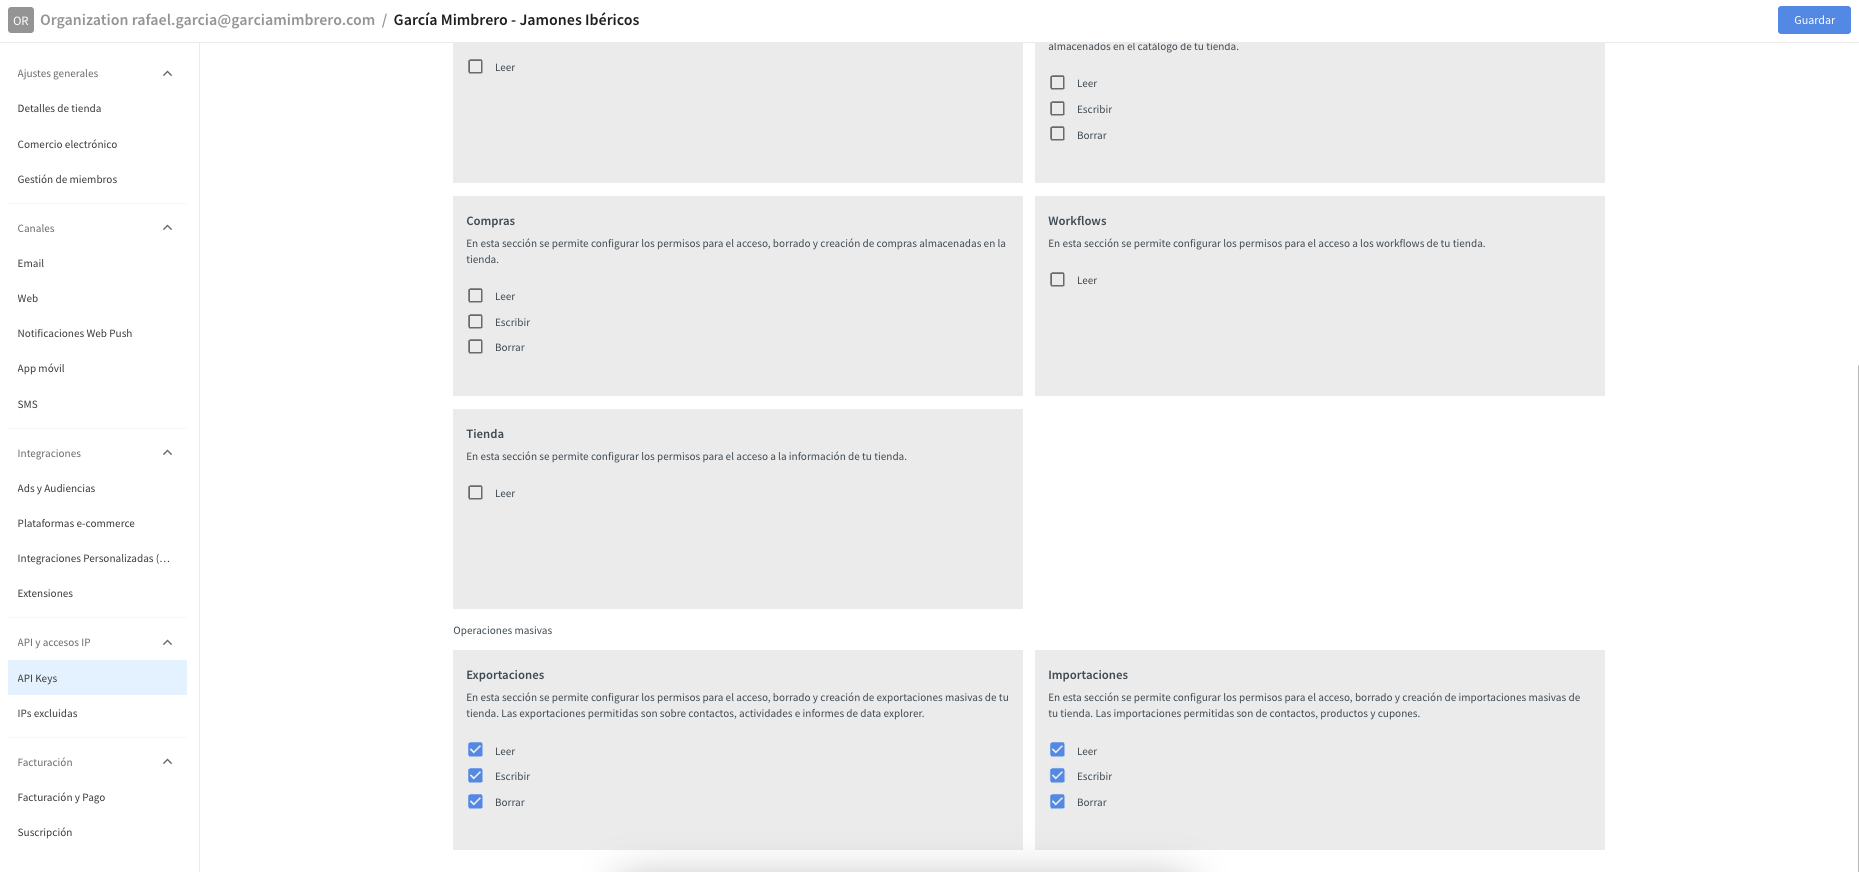
Task: Open Detalles de tienda settings
Action: (59, 108)
